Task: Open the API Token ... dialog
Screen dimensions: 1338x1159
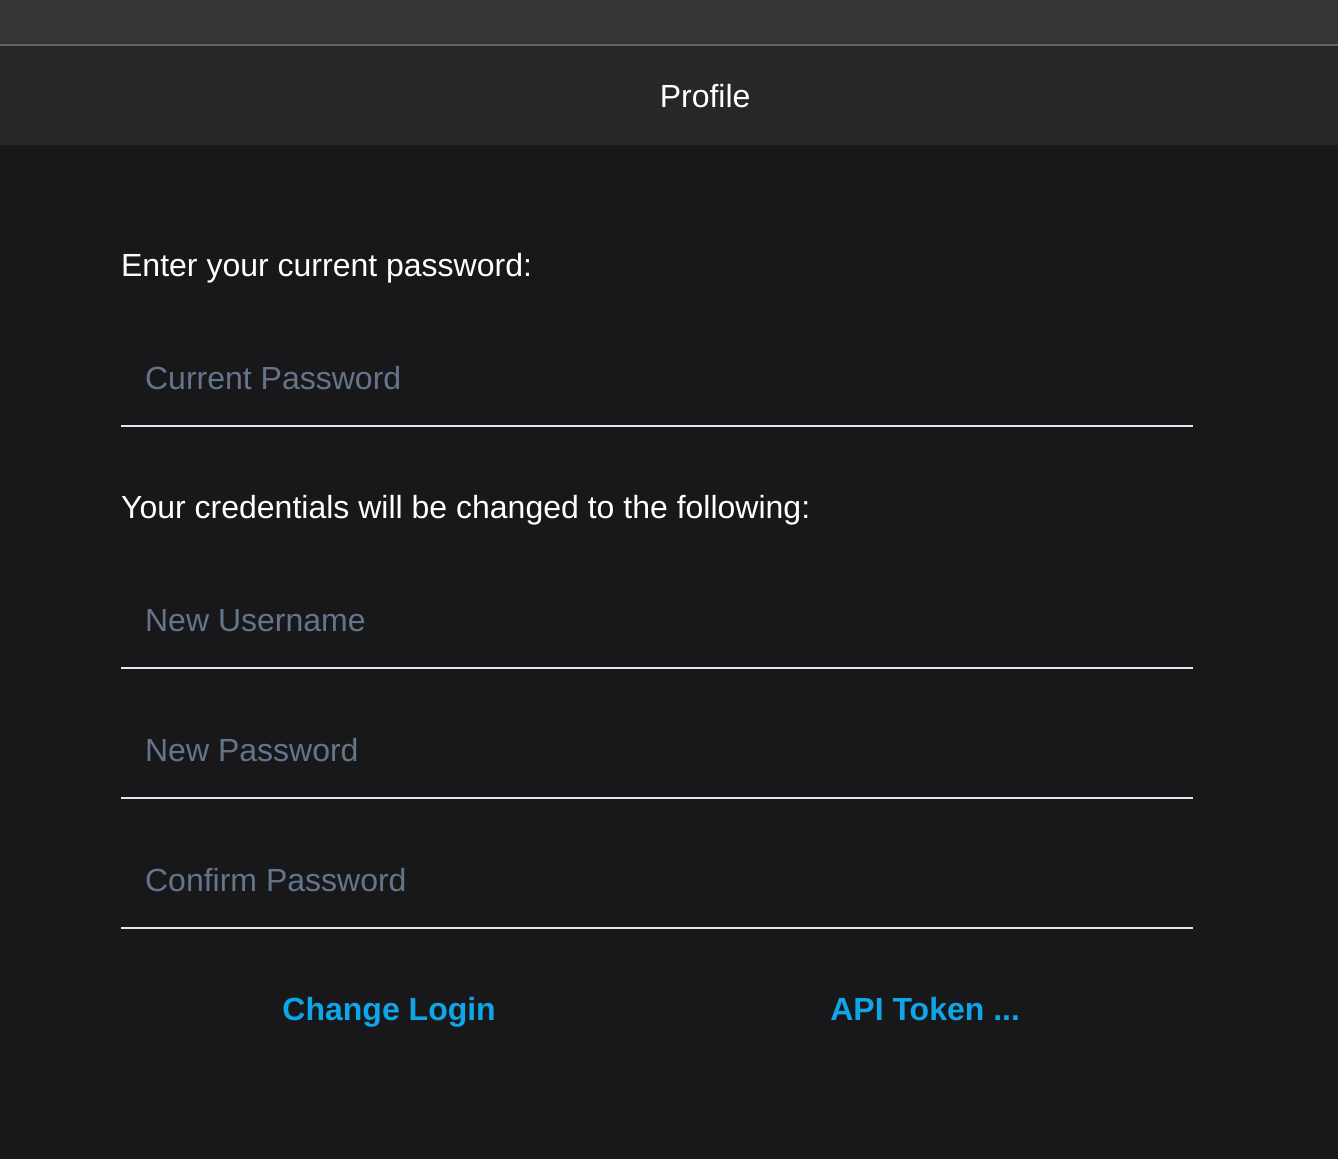Action: (x=925, y=1009)
